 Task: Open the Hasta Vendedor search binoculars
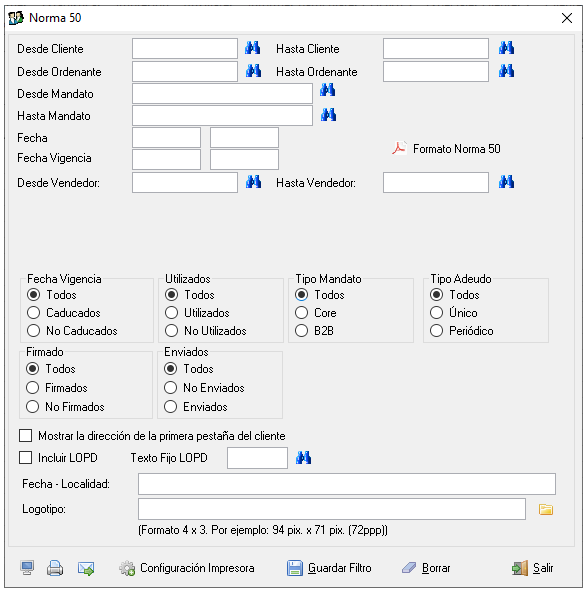[x=506, y=182]
